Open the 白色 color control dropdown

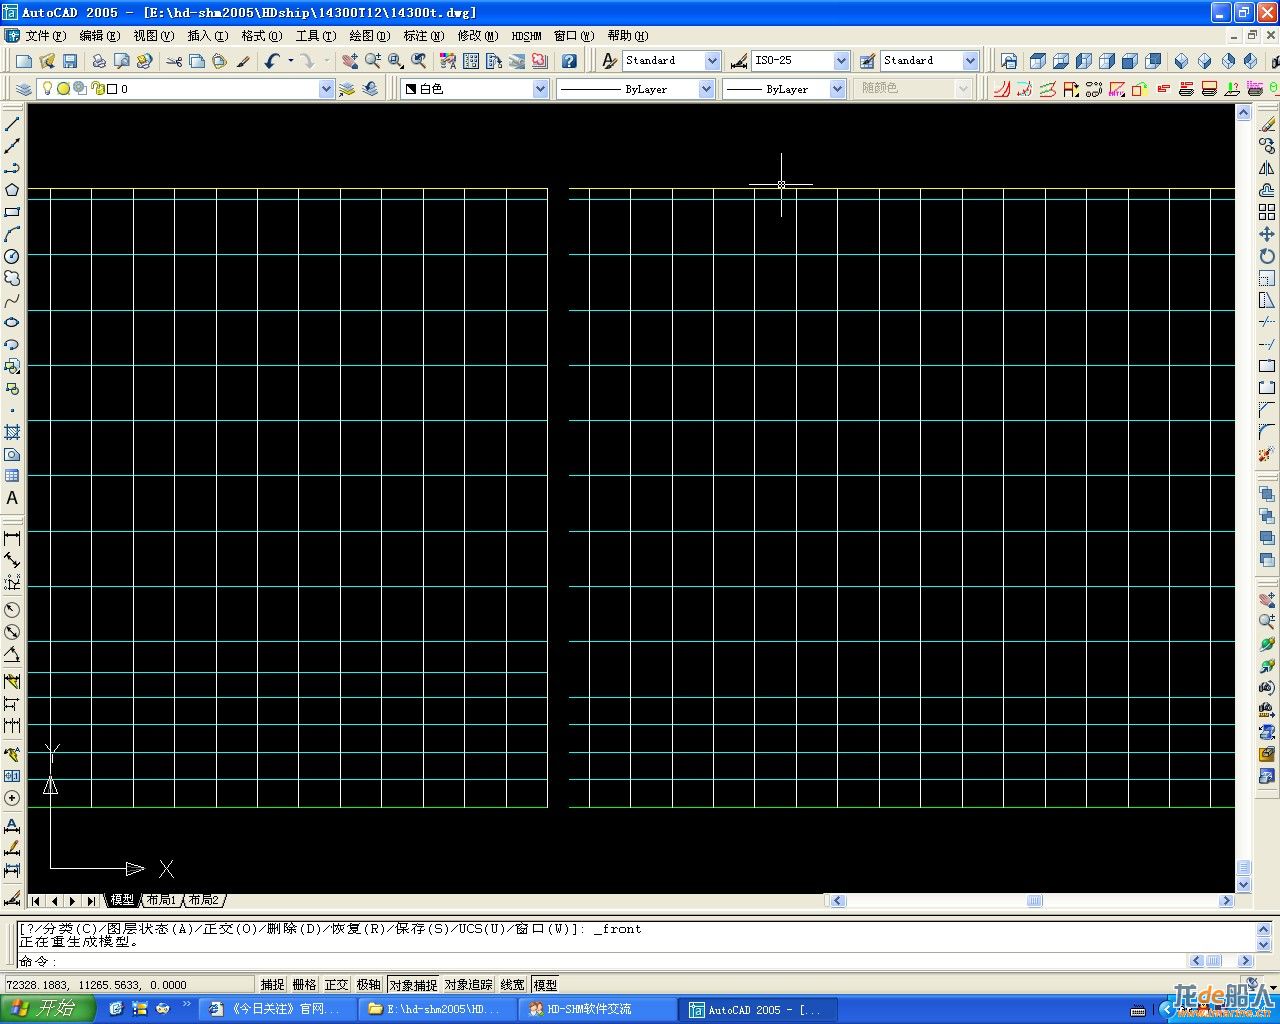(x=540, y=89)
